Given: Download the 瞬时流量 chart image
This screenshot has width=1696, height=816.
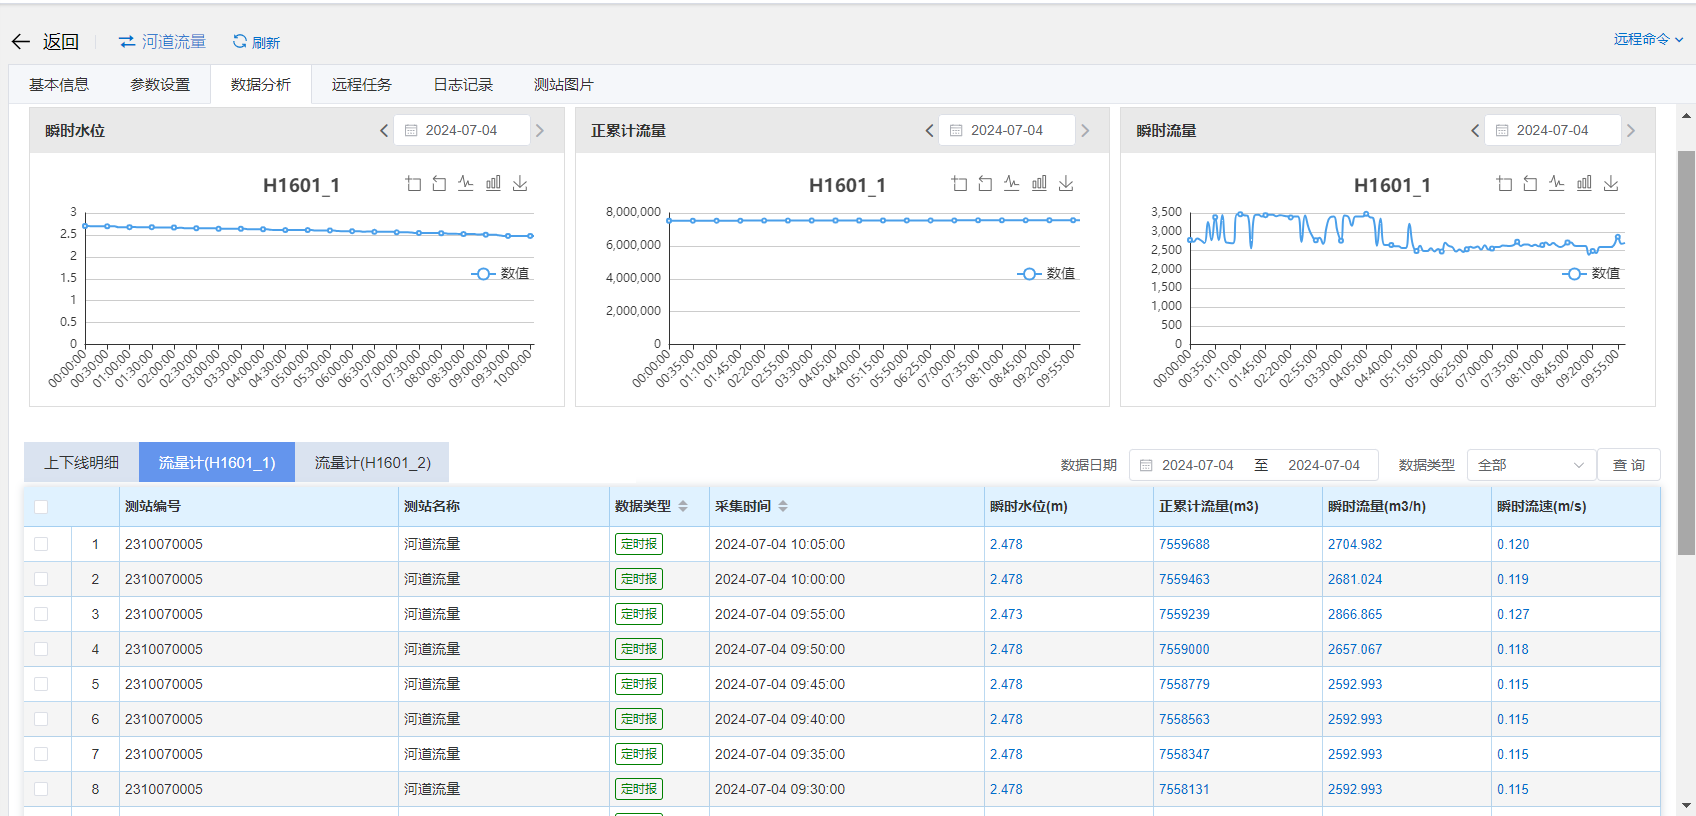Looking at the screenshot, I should (1611, 184).
